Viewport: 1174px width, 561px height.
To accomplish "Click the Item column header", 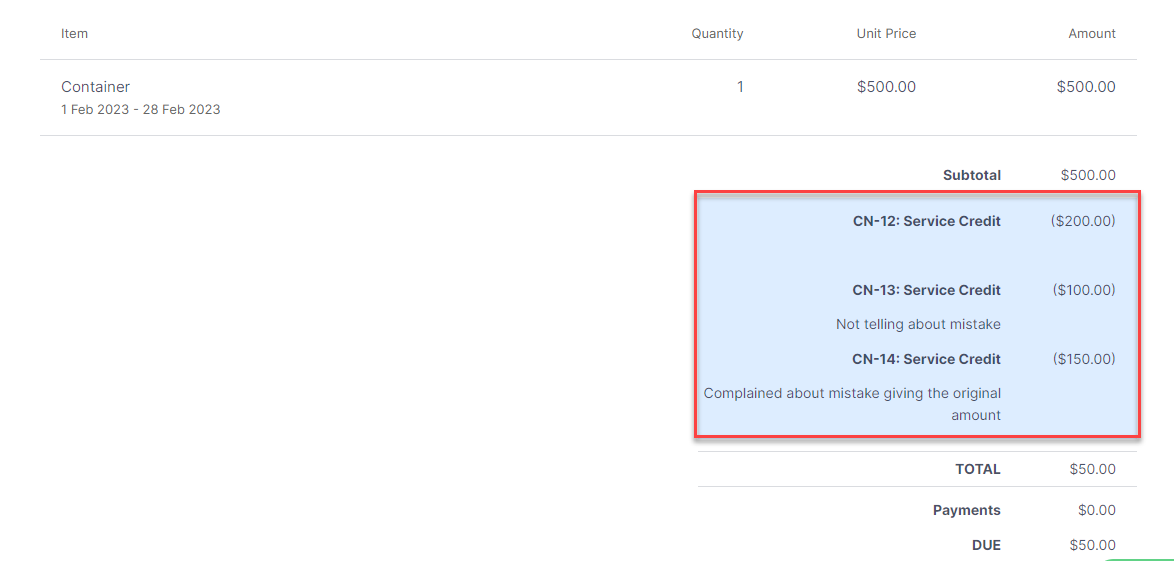I will coord(75,34).
